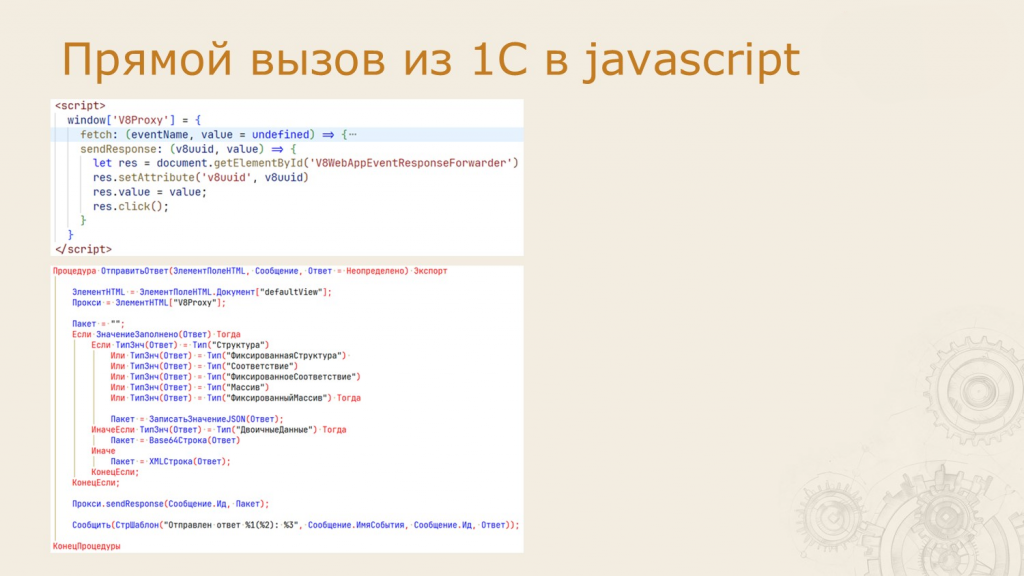Screen dimensions: 1024x576
Task: Click the line with Тип("Соответствие")
Action: [x=204, y=366]
